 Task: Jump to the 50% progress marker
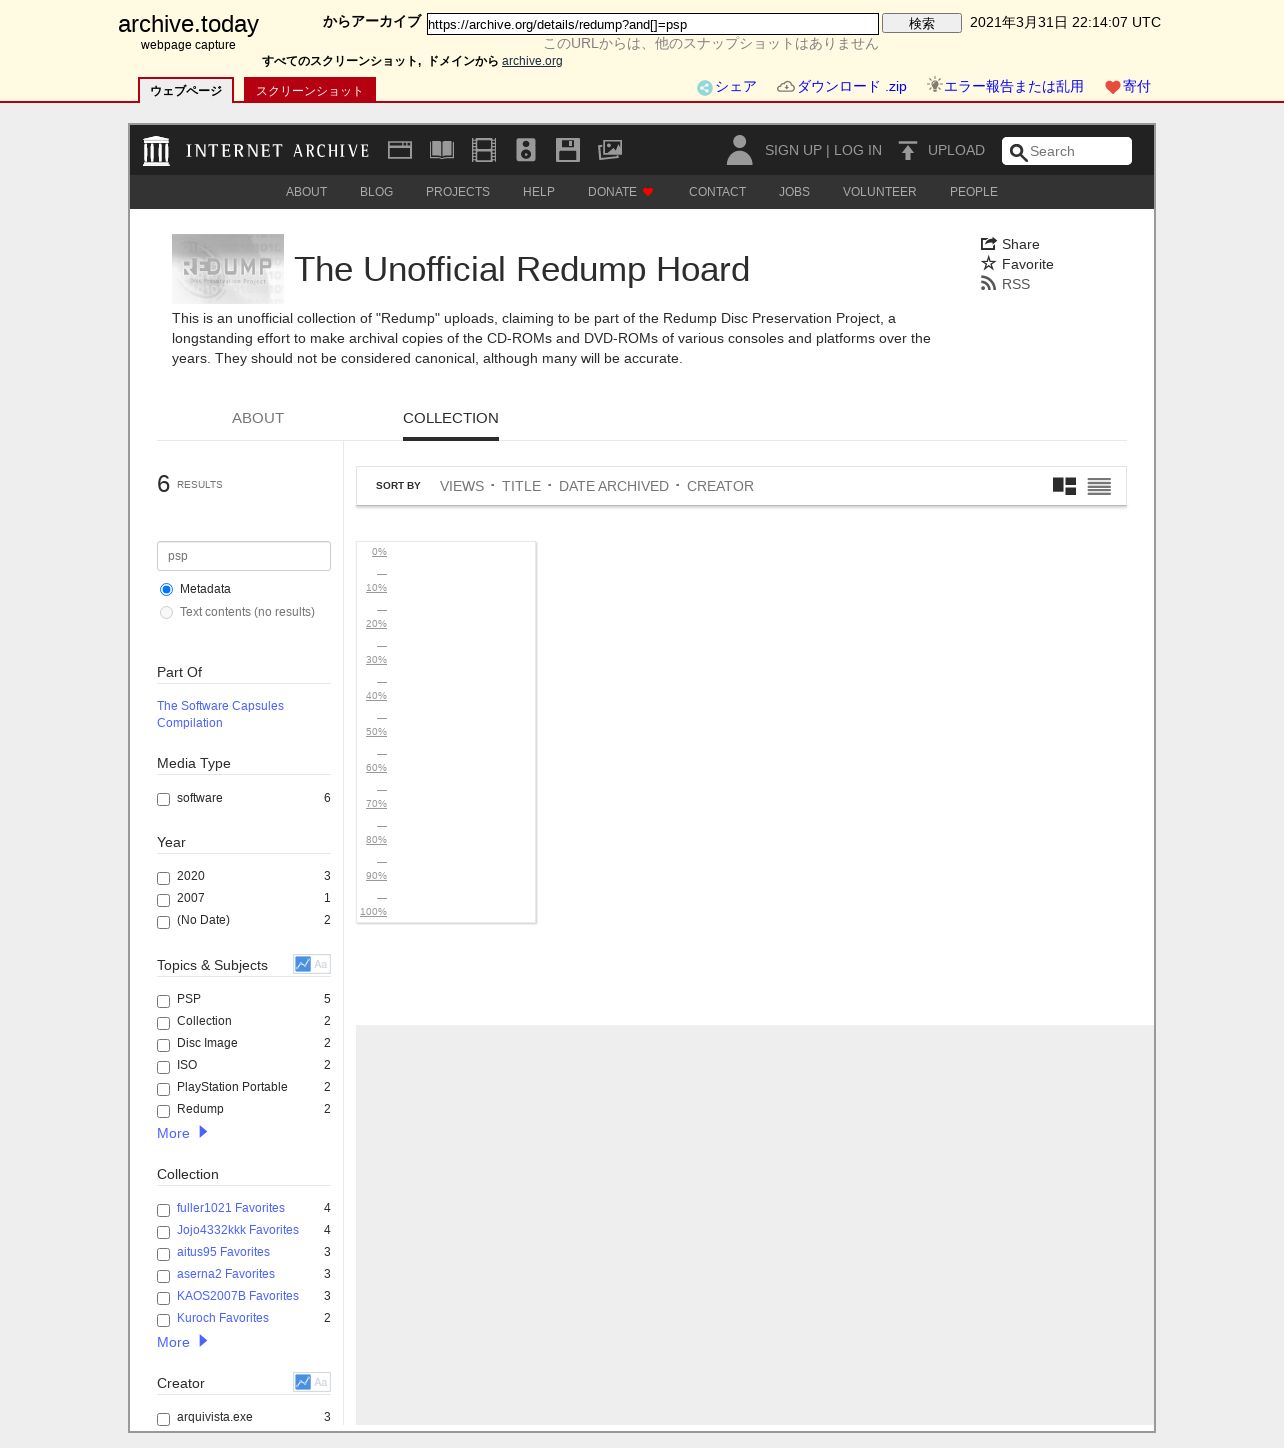(x=376, y=732)
